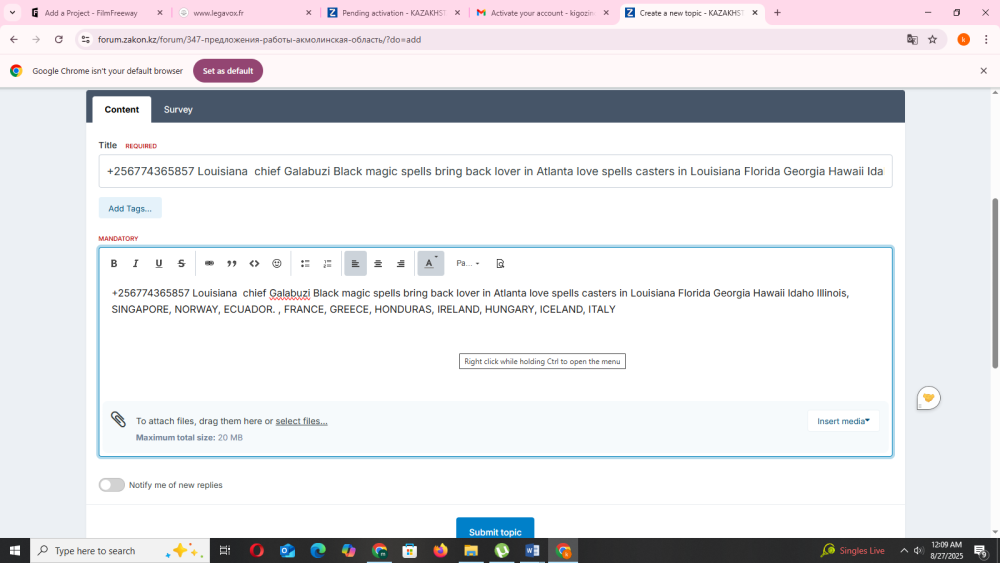The height and width of the screenshot is (563, 1000).
Task: Expand the tab search dropdown arrow
Action: pyautogui.click(x=12, y=13)
